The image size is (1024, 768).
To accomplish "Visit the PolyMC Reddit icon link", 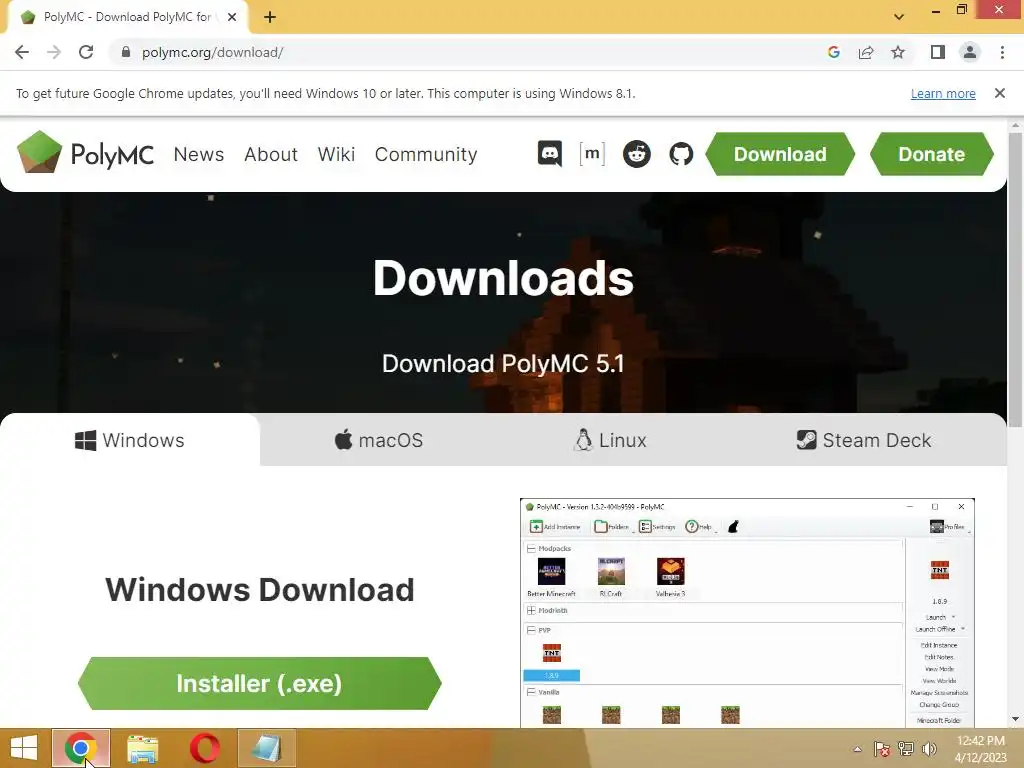I will [636, 154].
